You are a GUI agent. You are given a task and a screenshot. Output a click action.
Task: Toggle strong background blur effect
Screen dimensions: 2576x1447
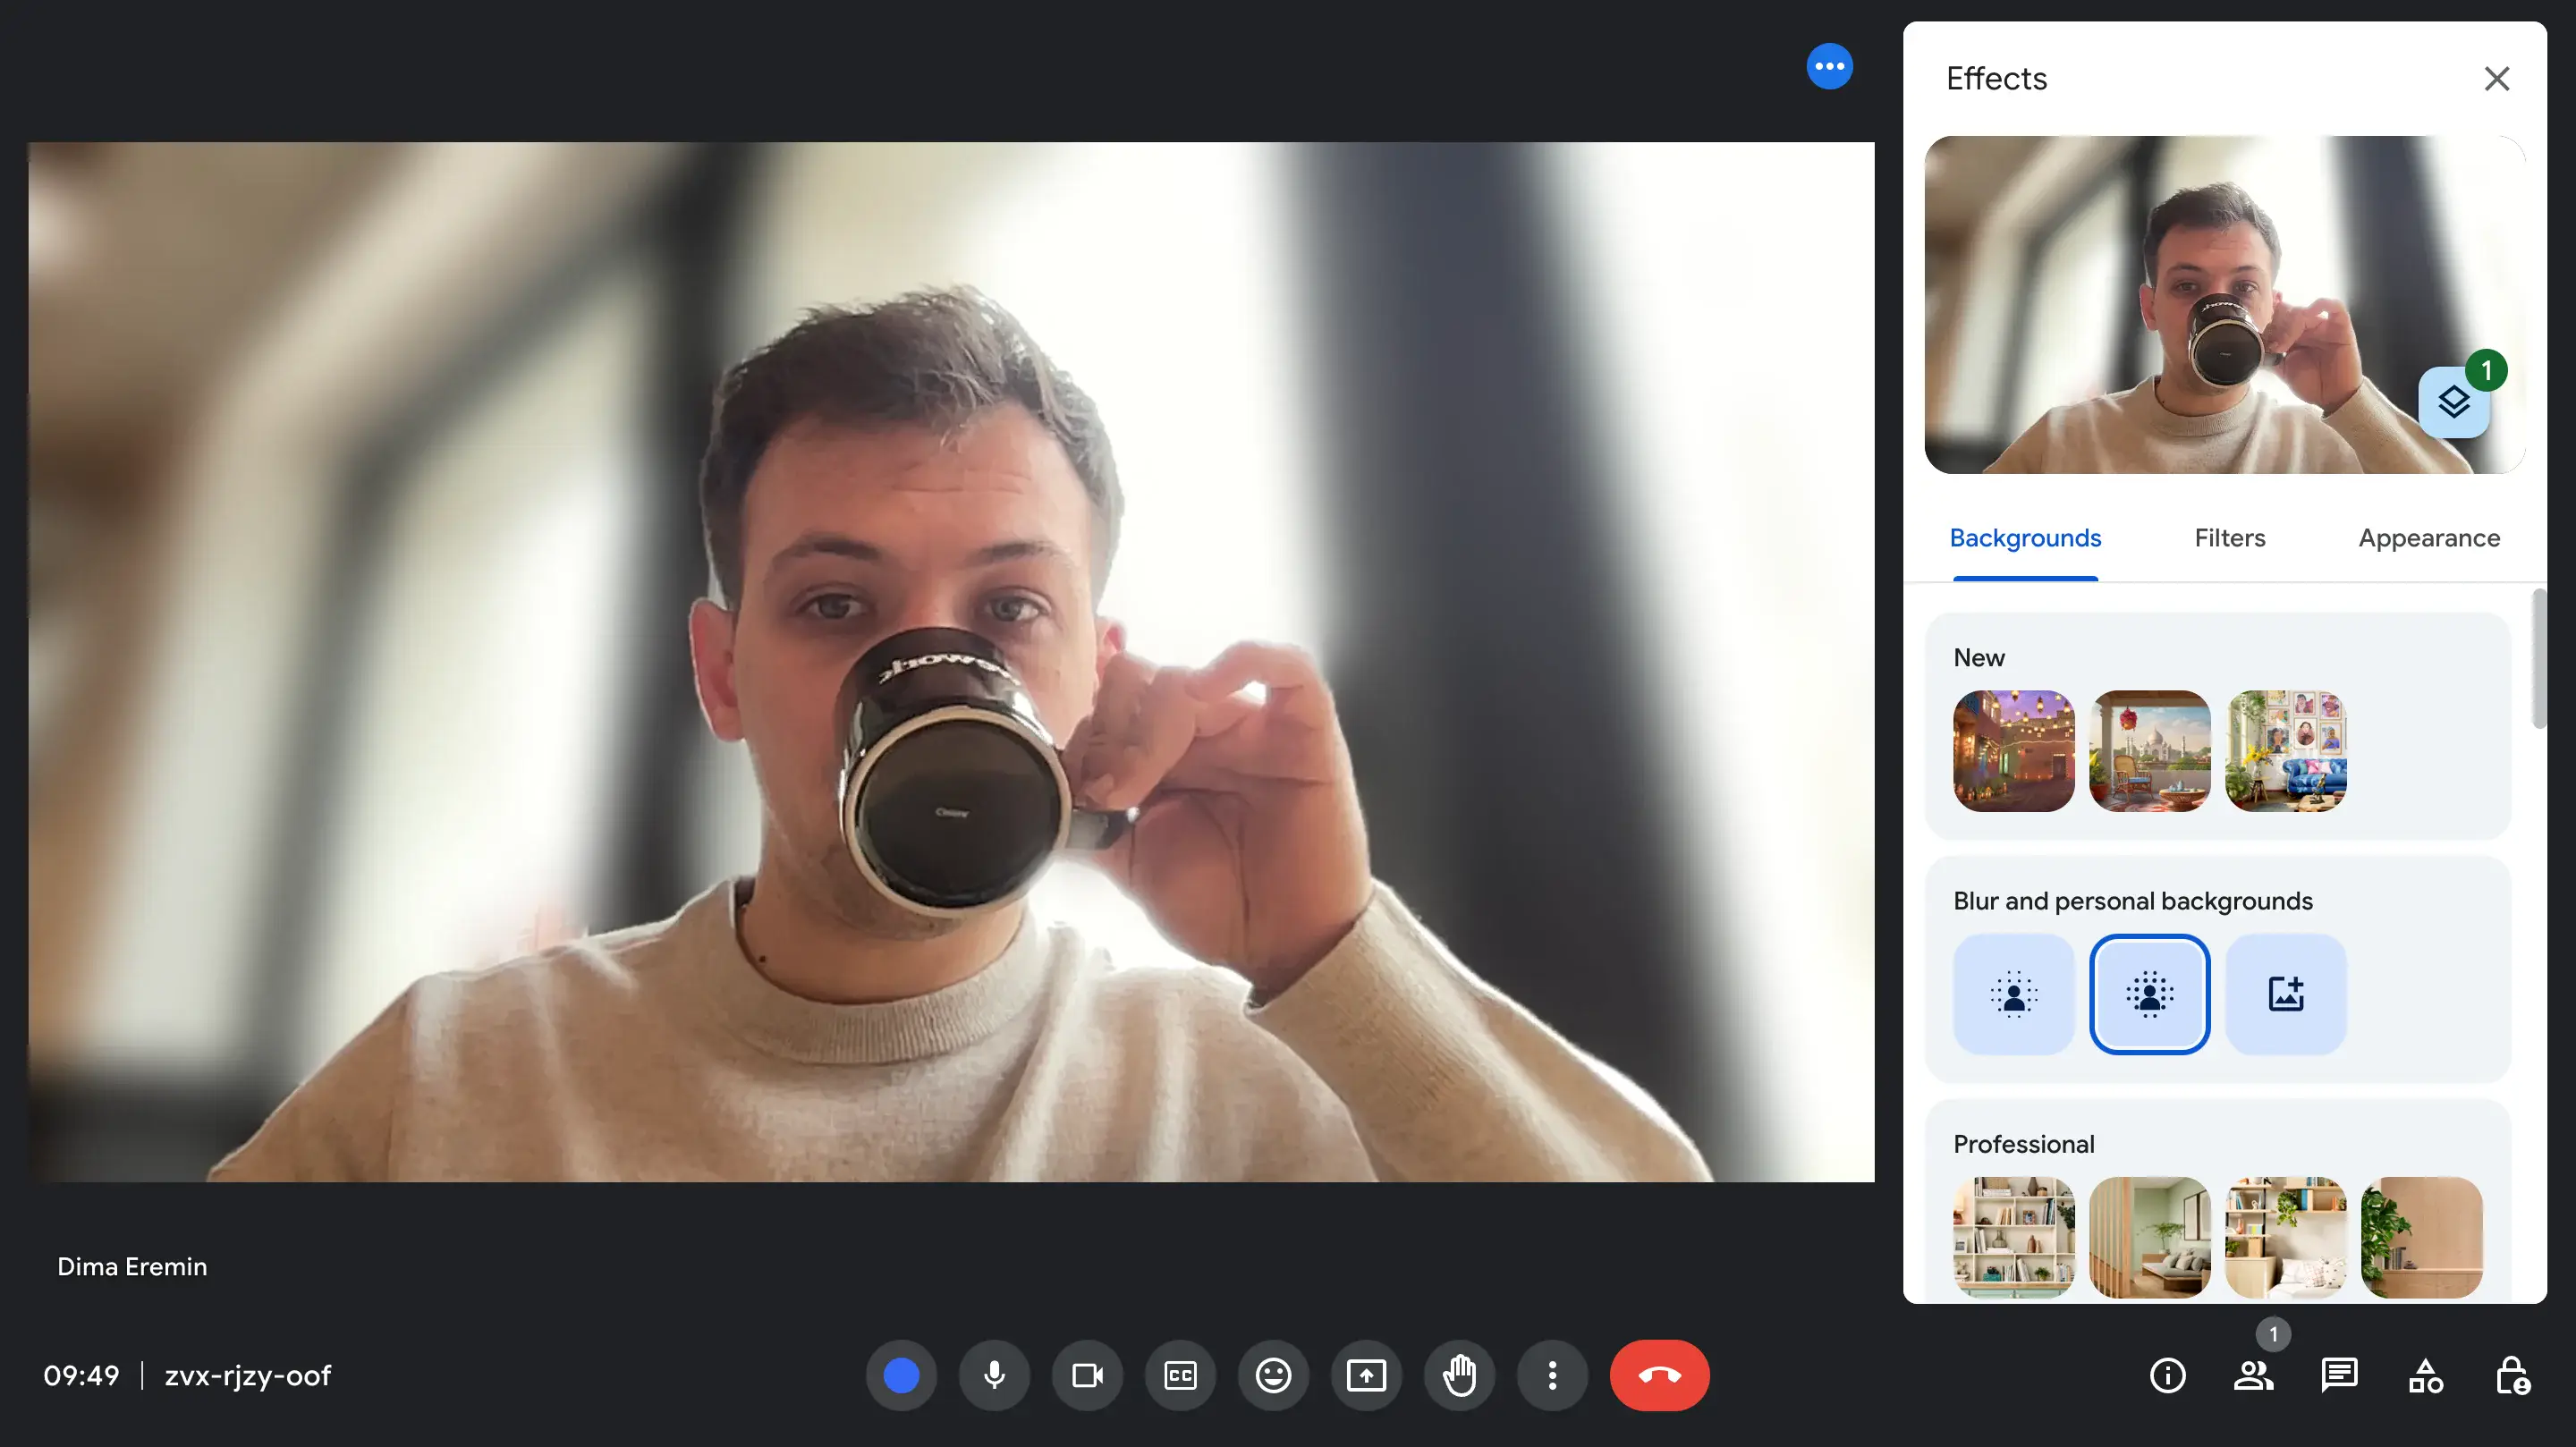pos(2148,993)
